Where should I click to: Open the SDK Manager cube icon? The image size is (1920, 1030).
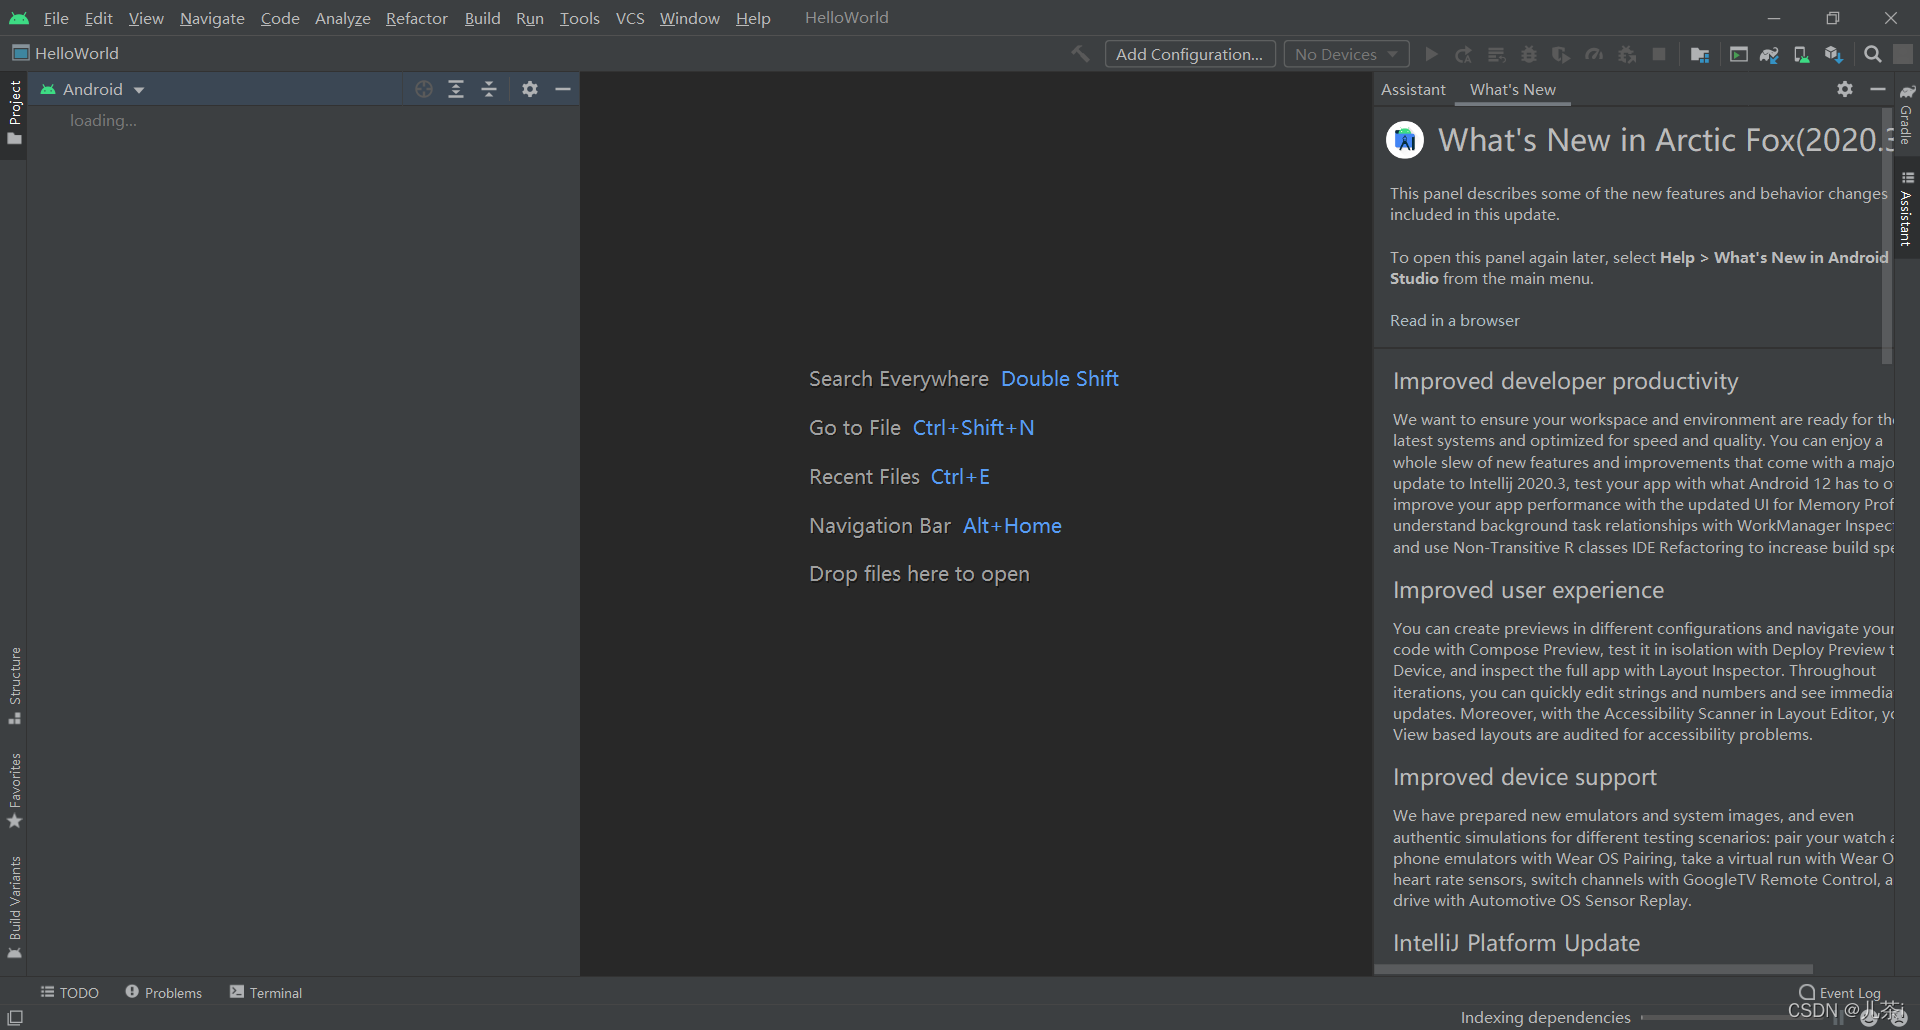coord(1833,54)
